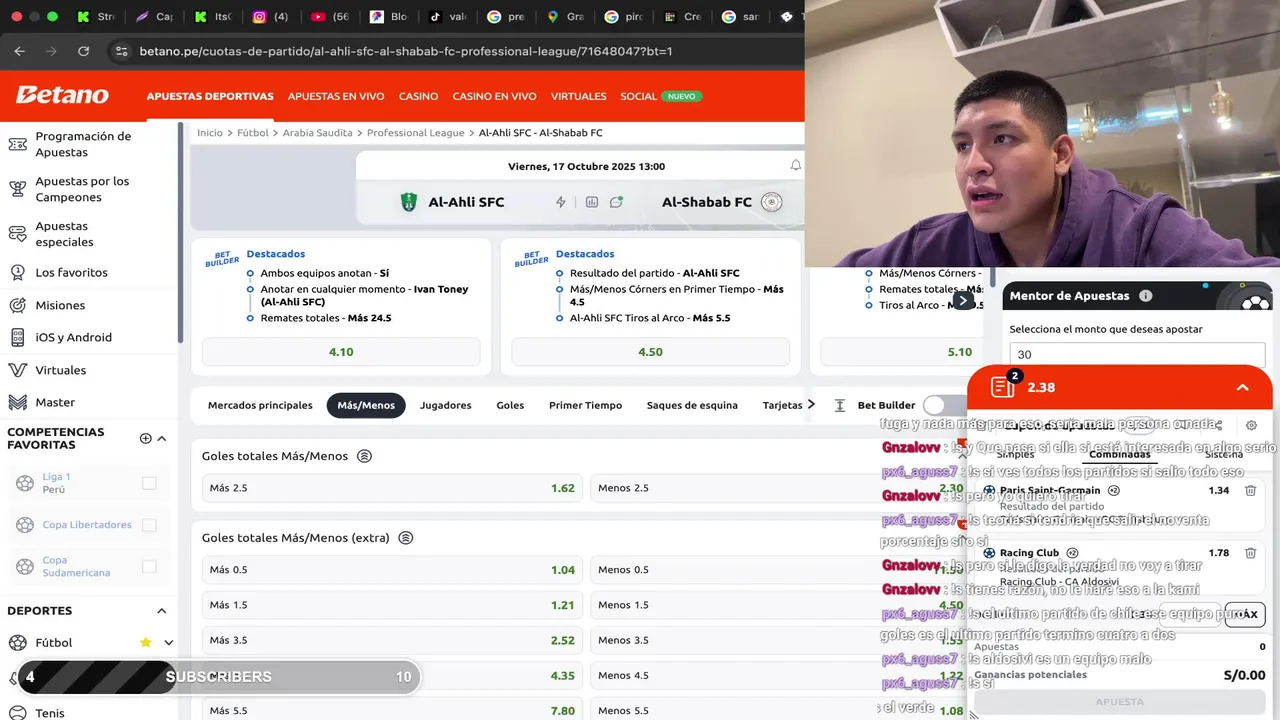Check the Copa Libertadores checkbox
This screenshot has height=720, width=1280.
(x=149, y=525)
